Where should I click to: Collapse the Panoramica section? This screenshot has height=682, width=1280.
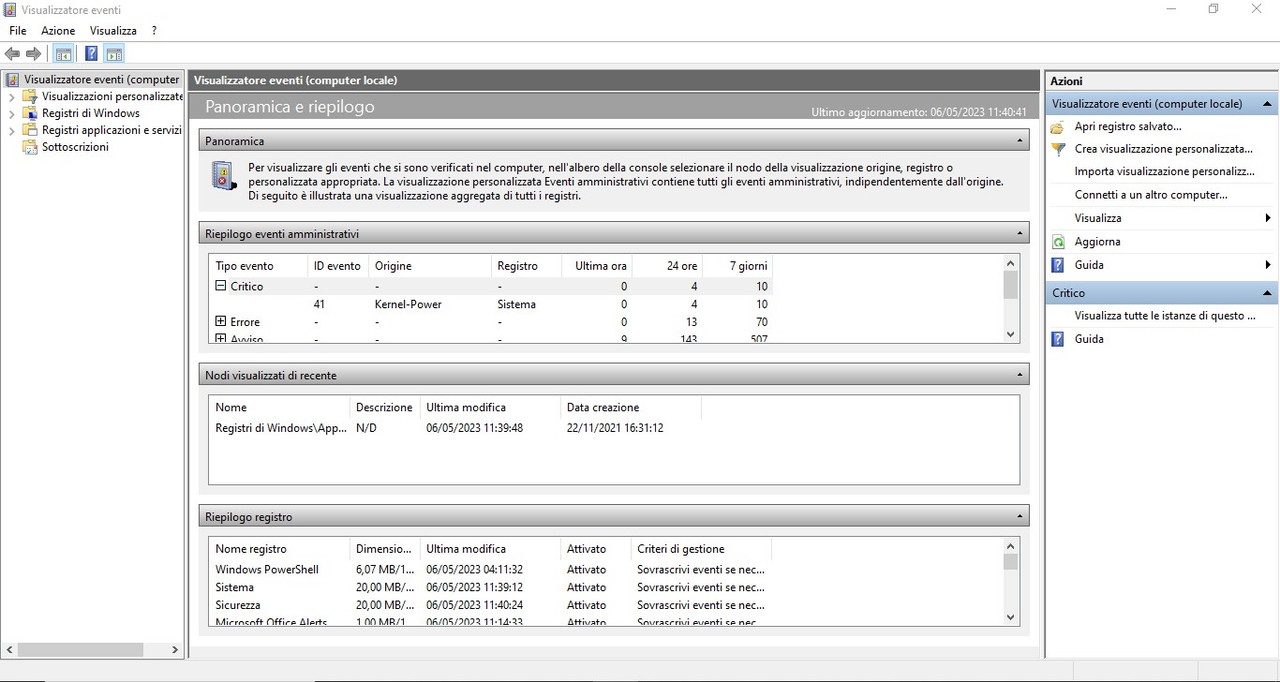pyautogui.click(x=1021, y=141)
